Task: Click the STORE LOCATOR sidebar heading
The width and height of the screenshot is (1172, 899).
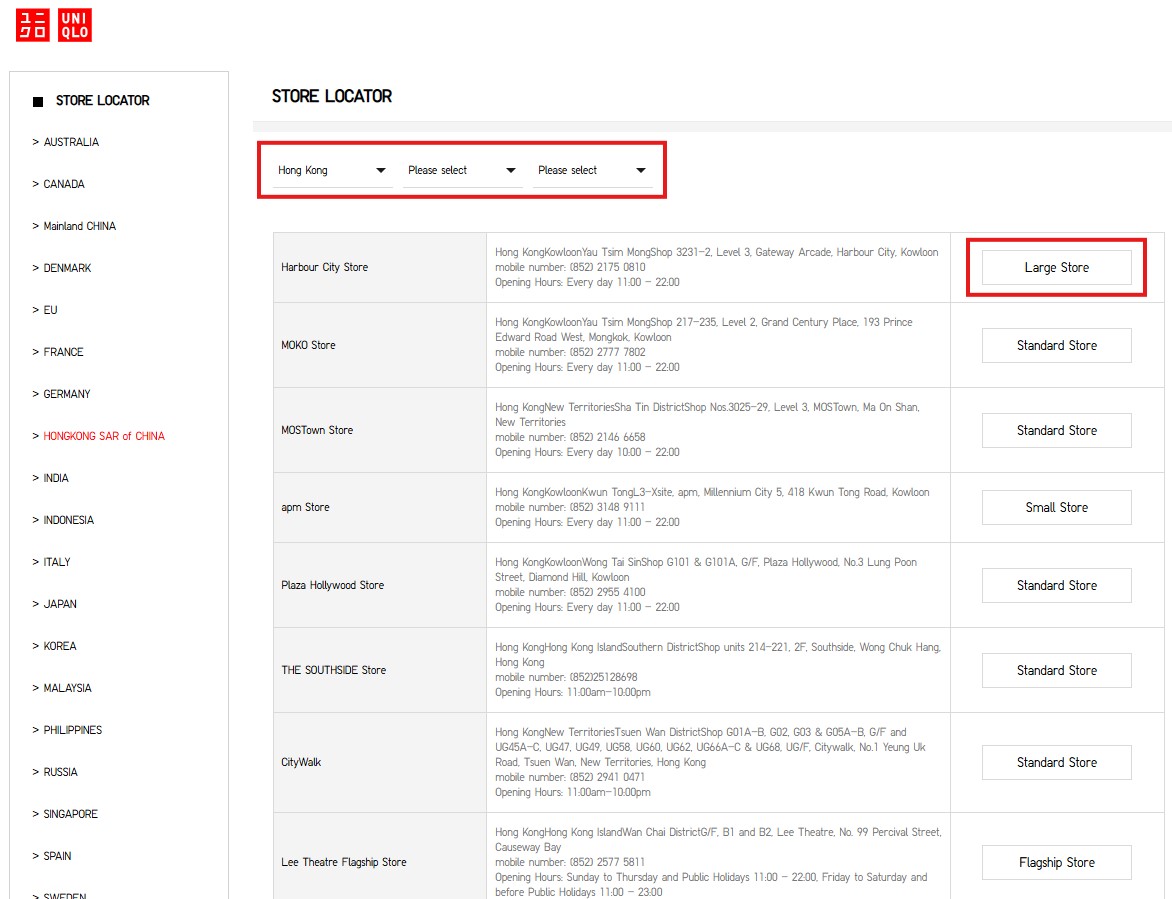Action: click(x=102, y=101)
